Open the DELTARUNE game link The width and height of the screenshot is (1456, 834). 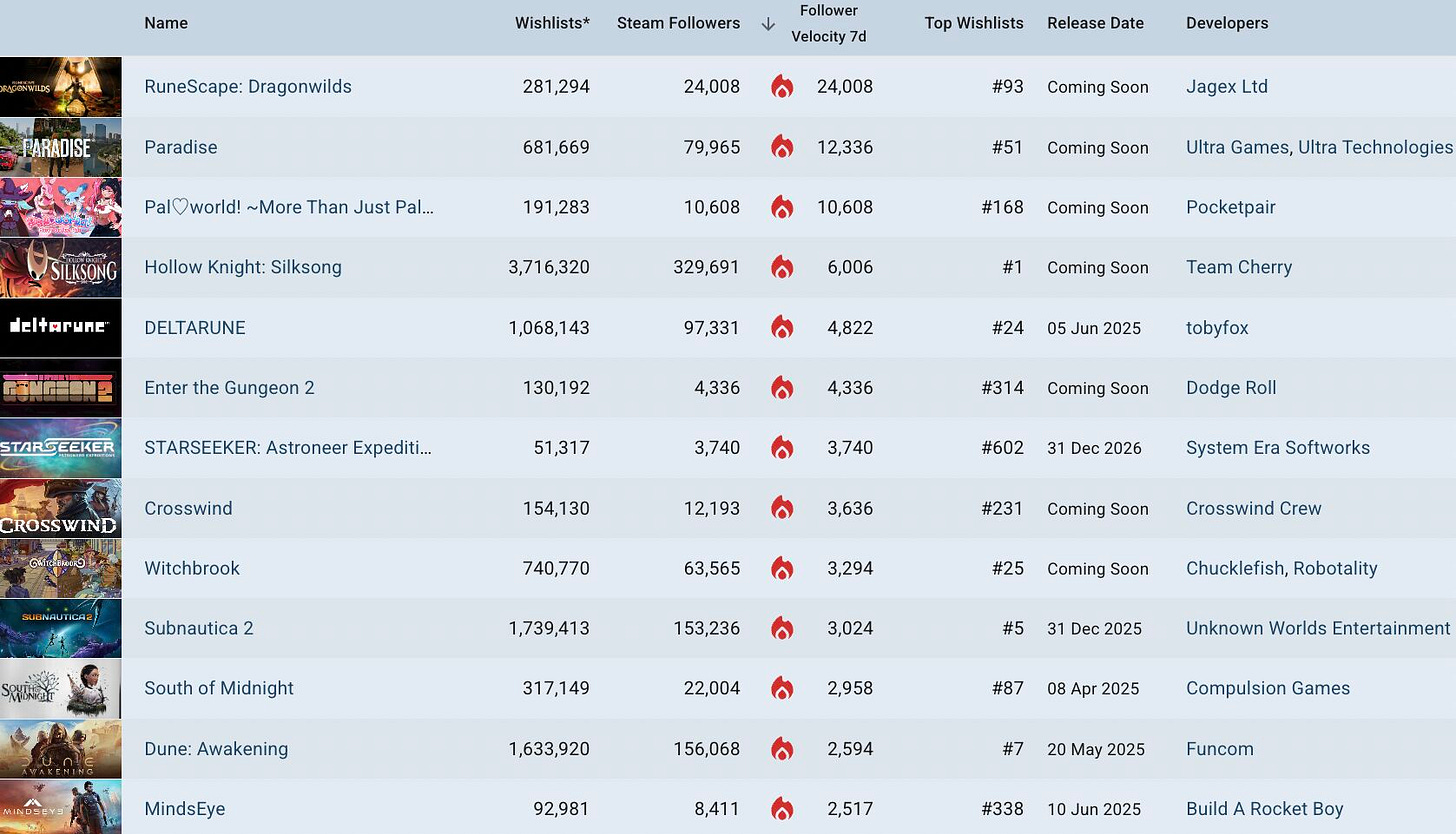pyautogui.click(x=195, y=328)
